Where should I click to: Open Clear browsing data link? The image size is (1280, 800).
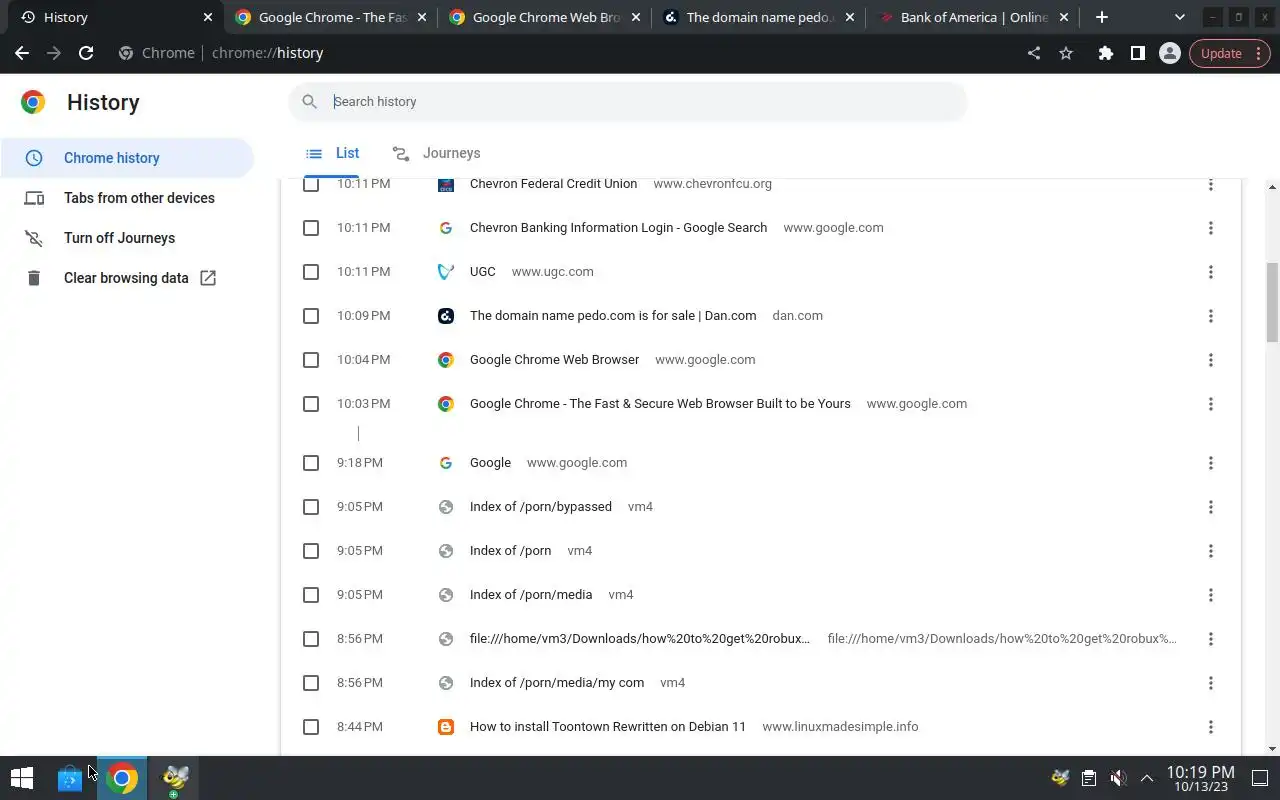point(126,278)
